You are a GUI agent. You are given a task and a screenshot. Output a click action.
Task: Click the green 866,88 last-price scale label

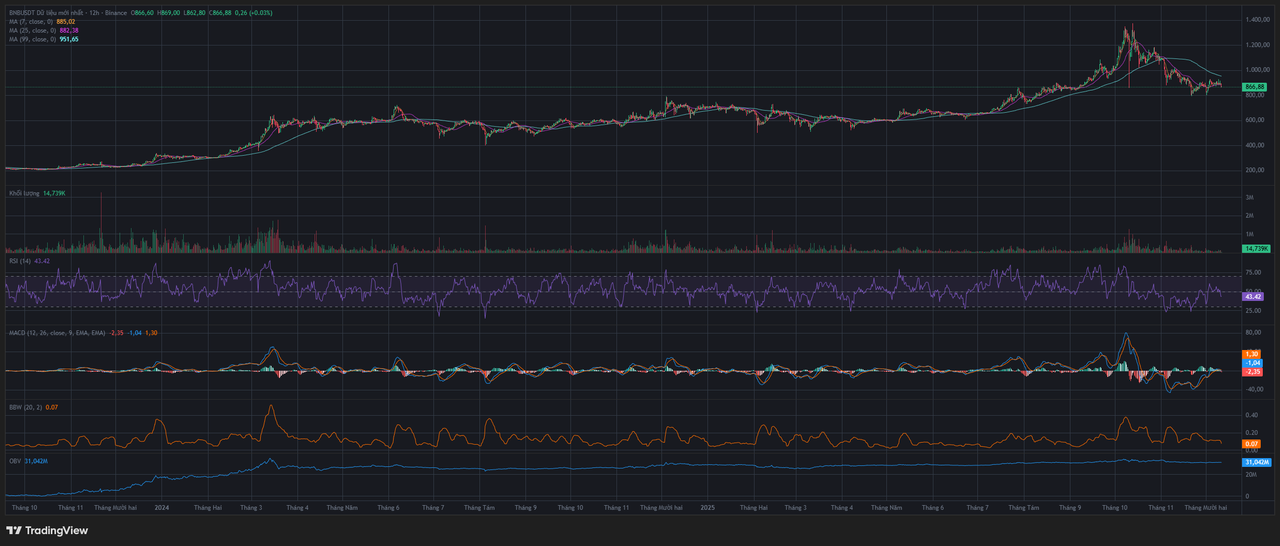1255,87
